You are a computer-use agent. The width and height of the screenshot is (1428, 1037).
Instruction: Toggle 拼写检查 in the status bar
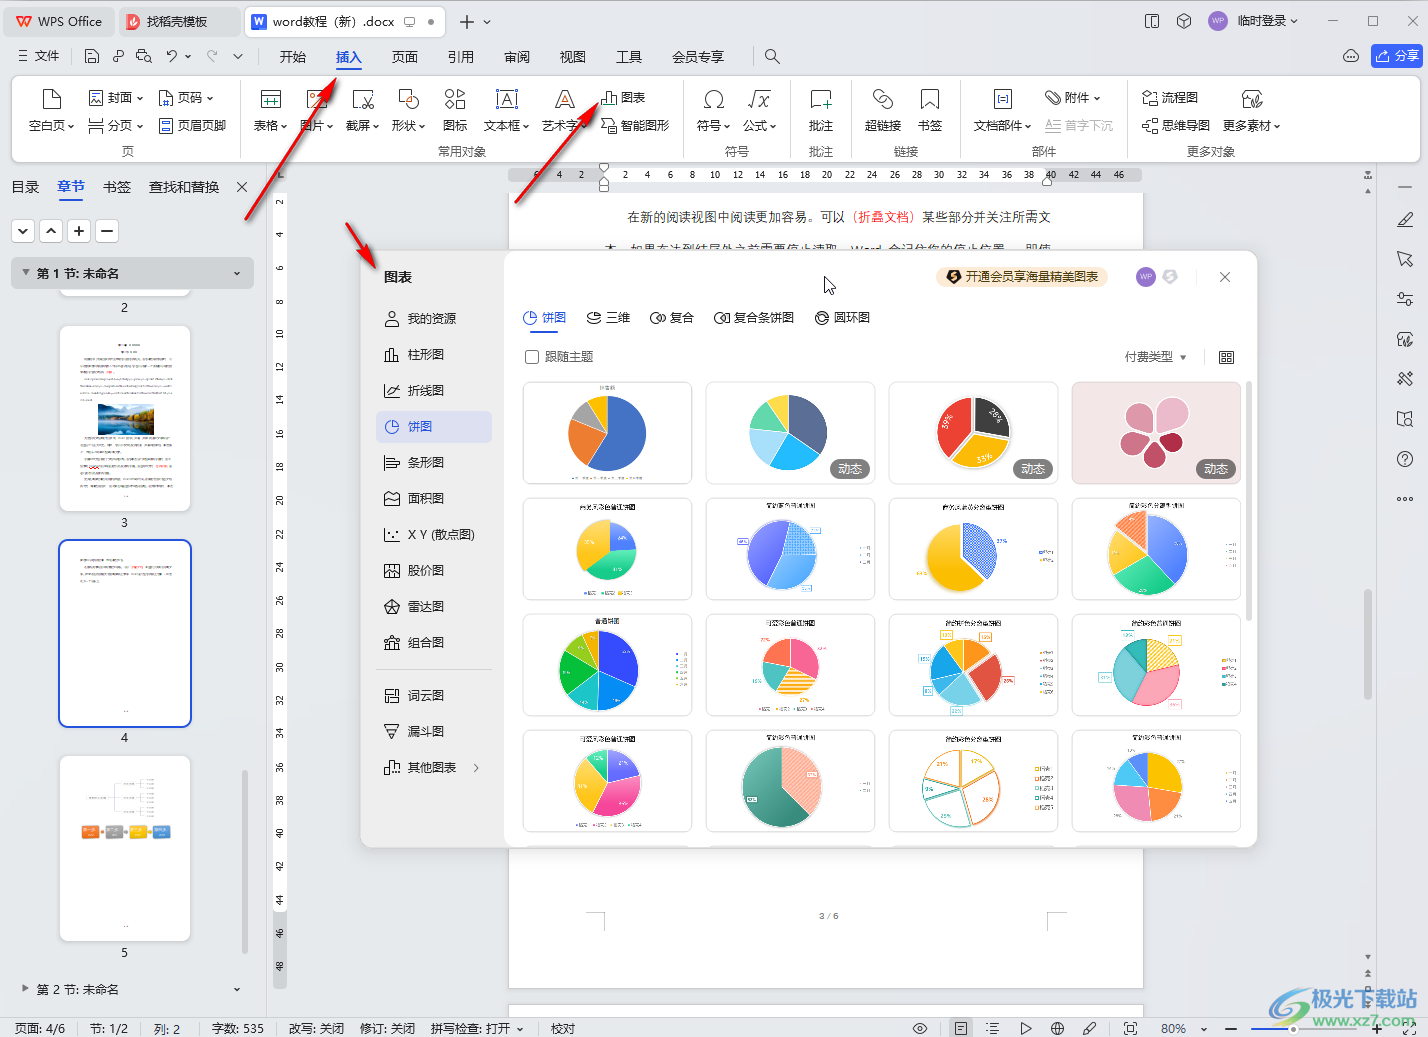point(477,1028)
